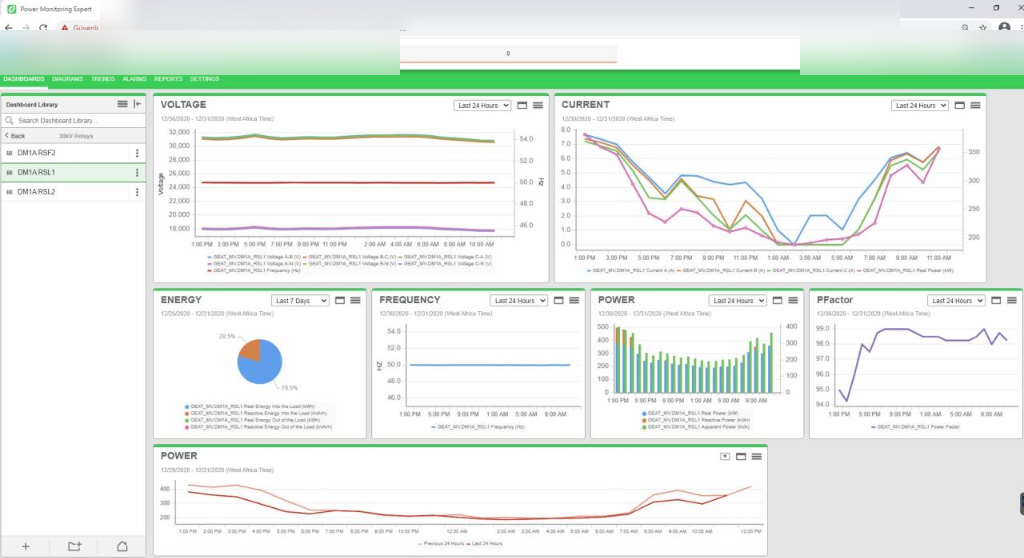Open CURRENT time range dropdown
Image resolution: width=1024 pixels, height=558 pixels.
pos(920,105)
